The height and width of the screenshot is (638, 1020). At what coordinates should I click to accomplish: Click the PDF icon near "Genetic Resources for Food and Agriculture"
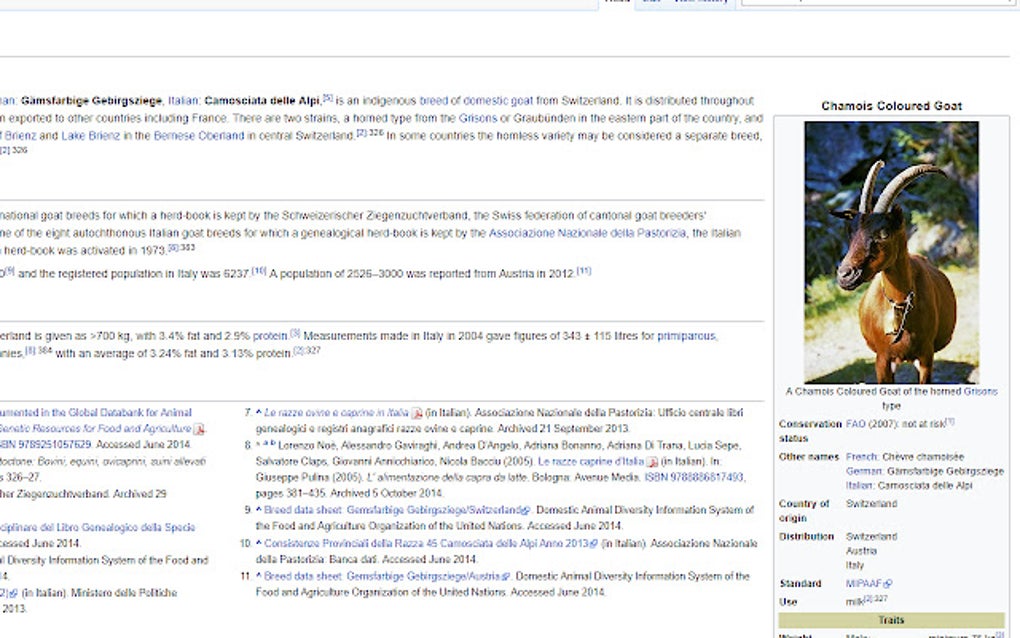click(200, 428)
